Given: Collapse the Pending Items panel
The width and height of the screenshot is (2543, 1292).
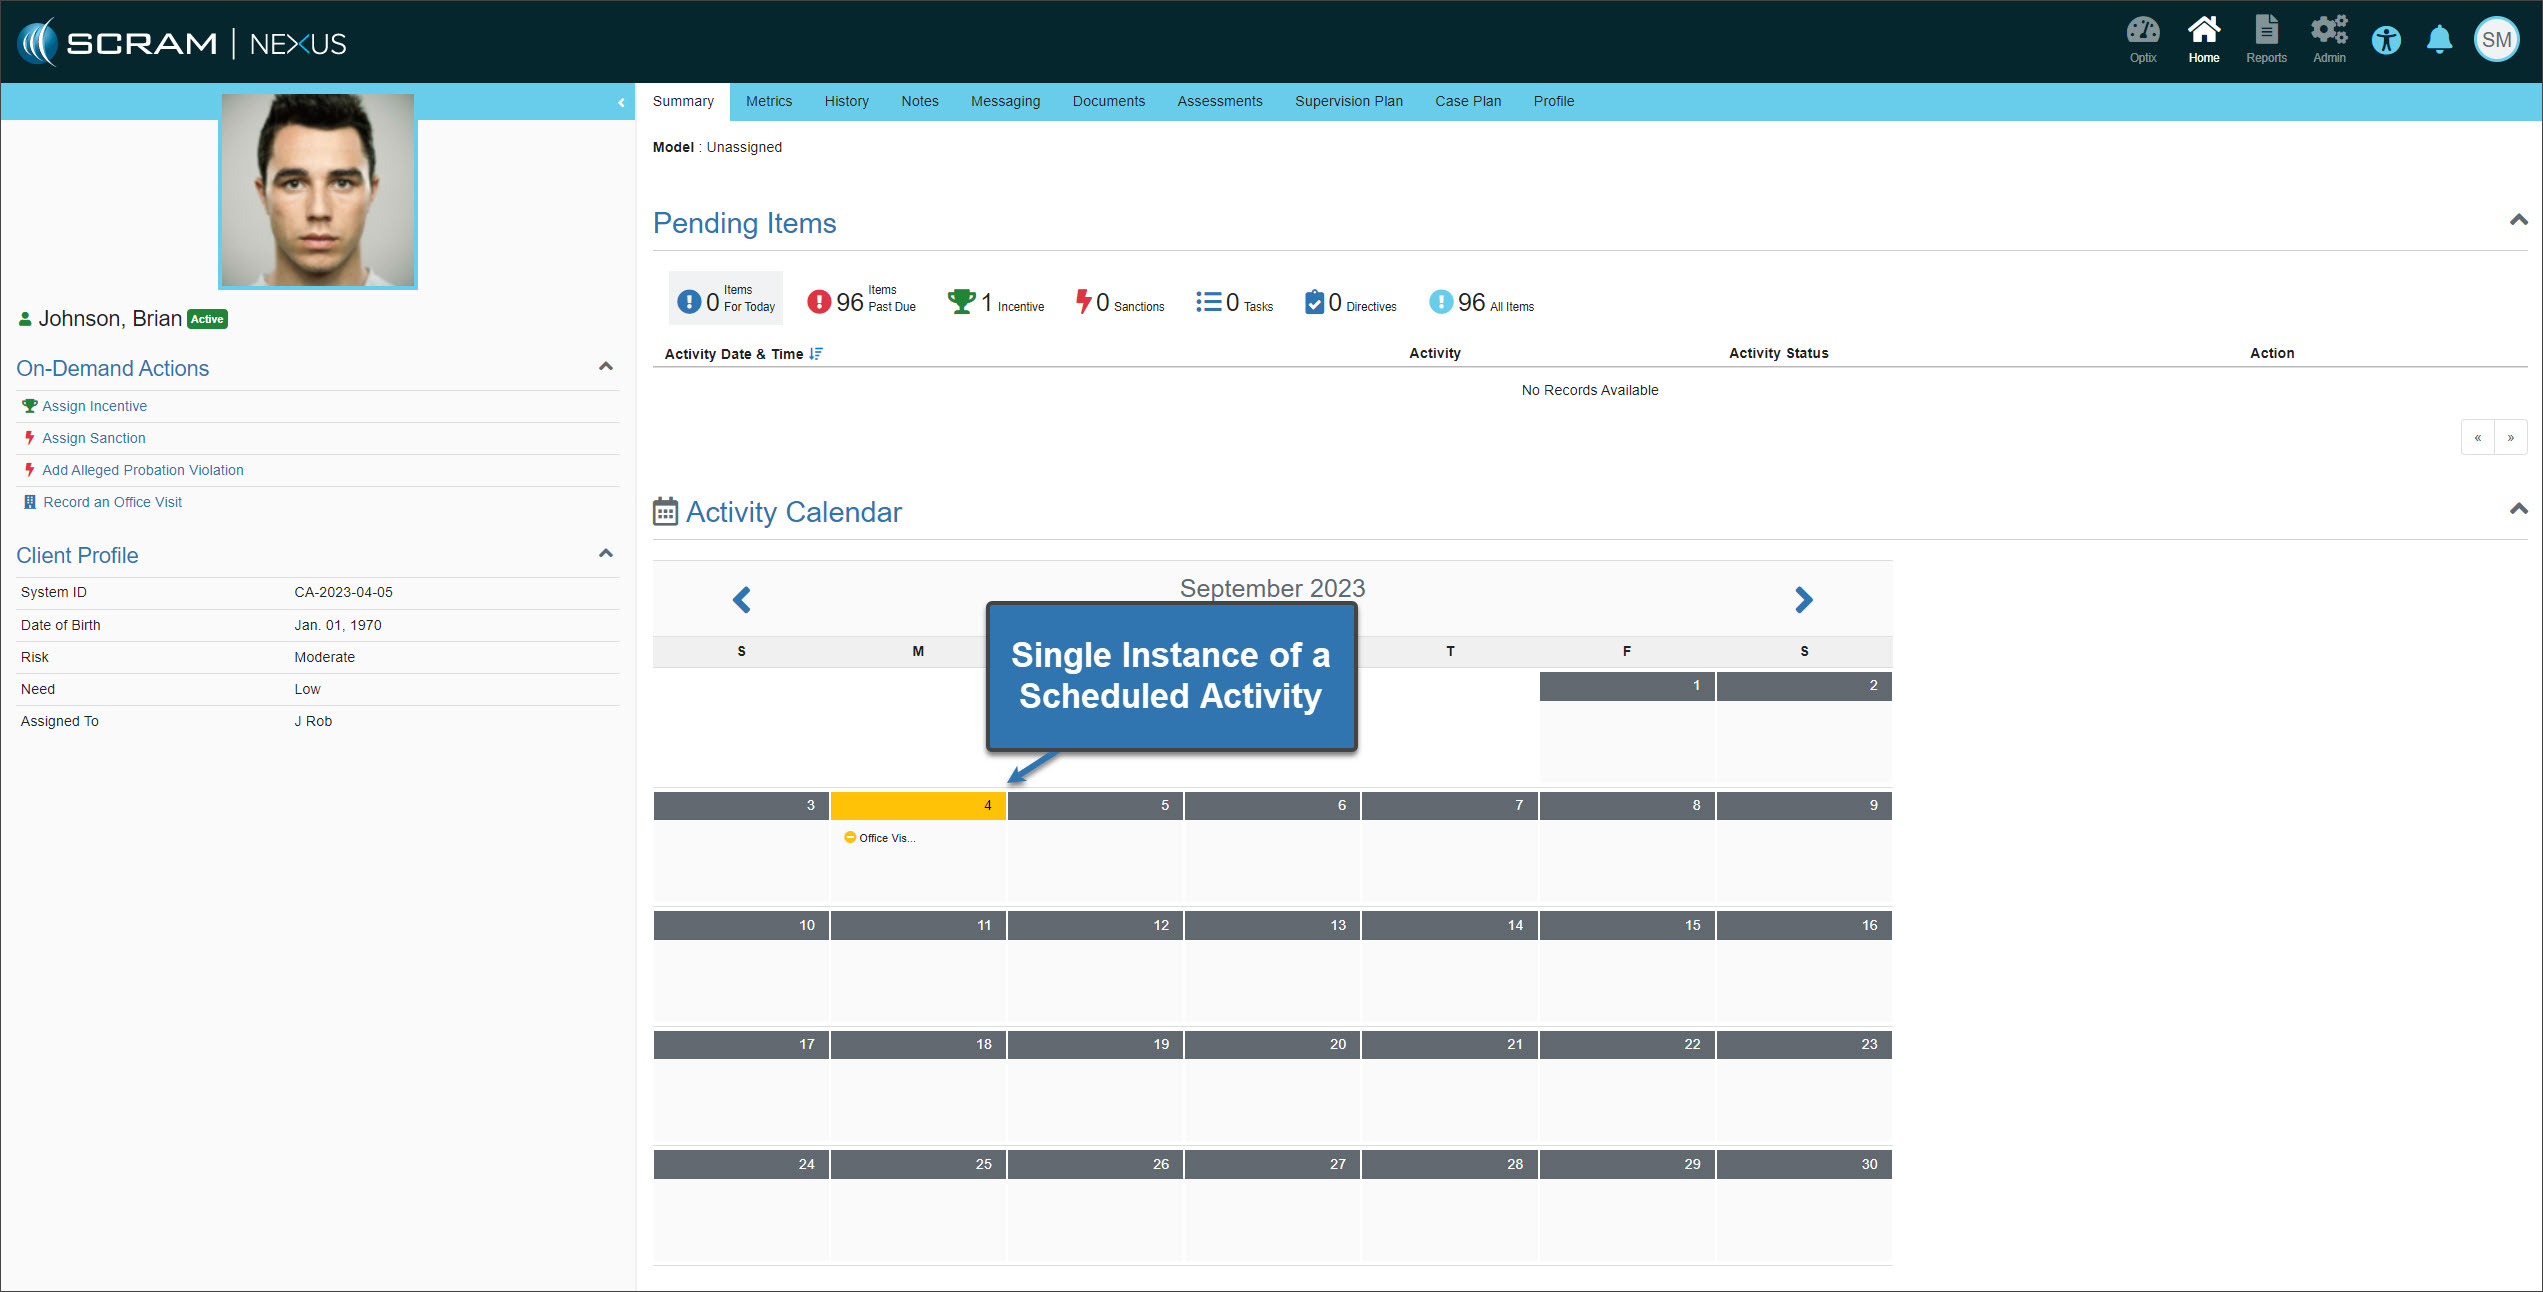Looking at the screenshot, I should point(2518,221).
